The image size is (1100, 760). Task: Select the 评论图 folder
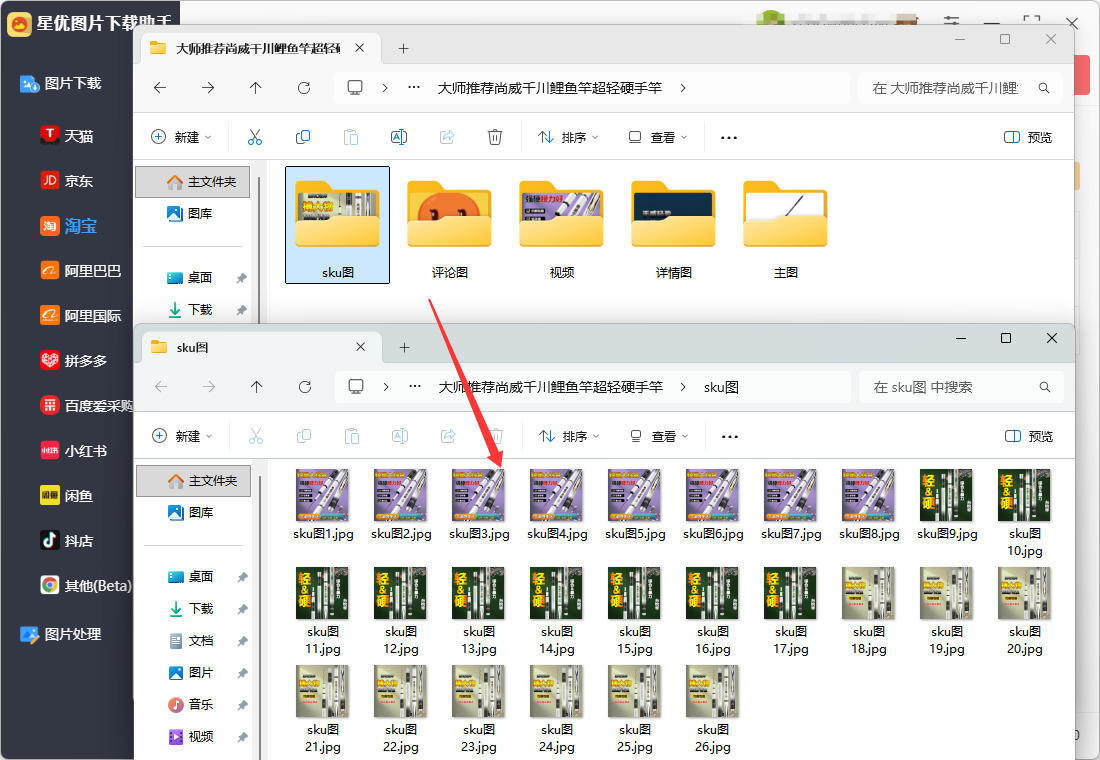[449, 227]
